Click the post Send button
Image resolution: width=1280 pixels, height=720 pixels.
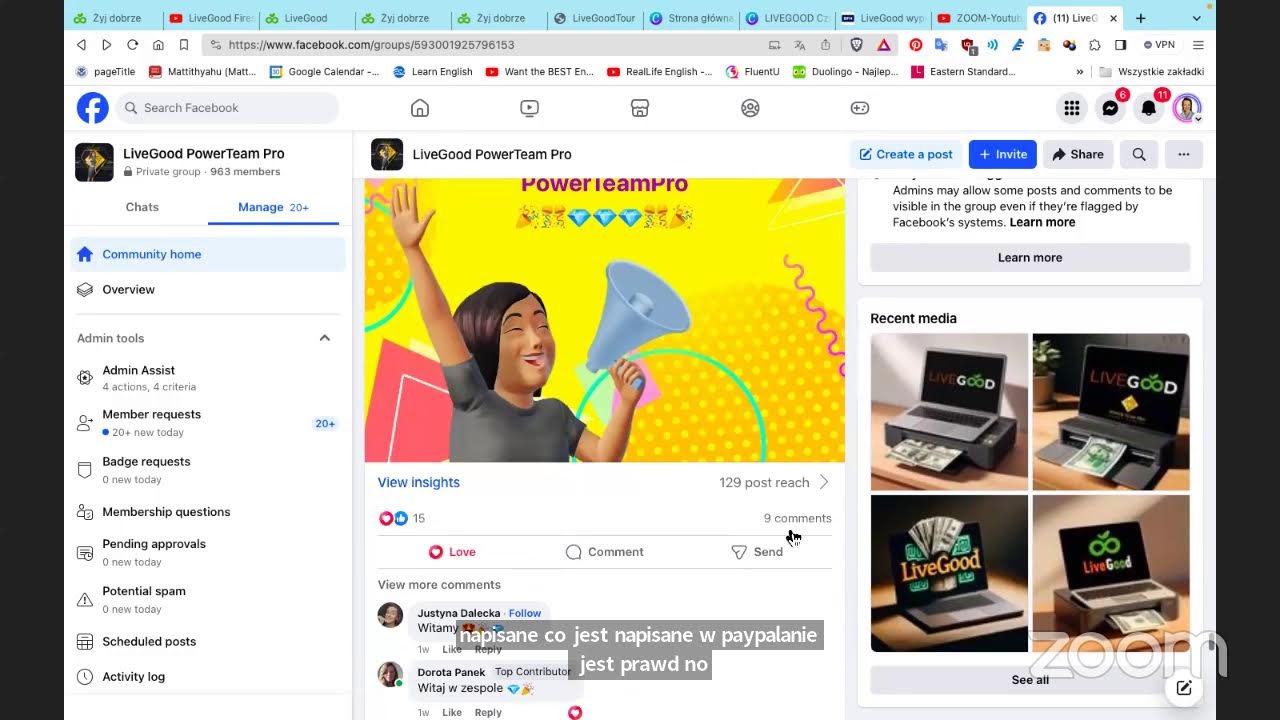(x=757, y=552)
